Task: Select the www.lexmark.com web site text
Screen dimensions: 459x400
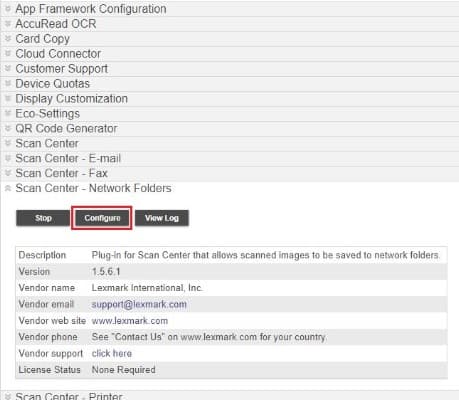Action: tap(130, 321)
